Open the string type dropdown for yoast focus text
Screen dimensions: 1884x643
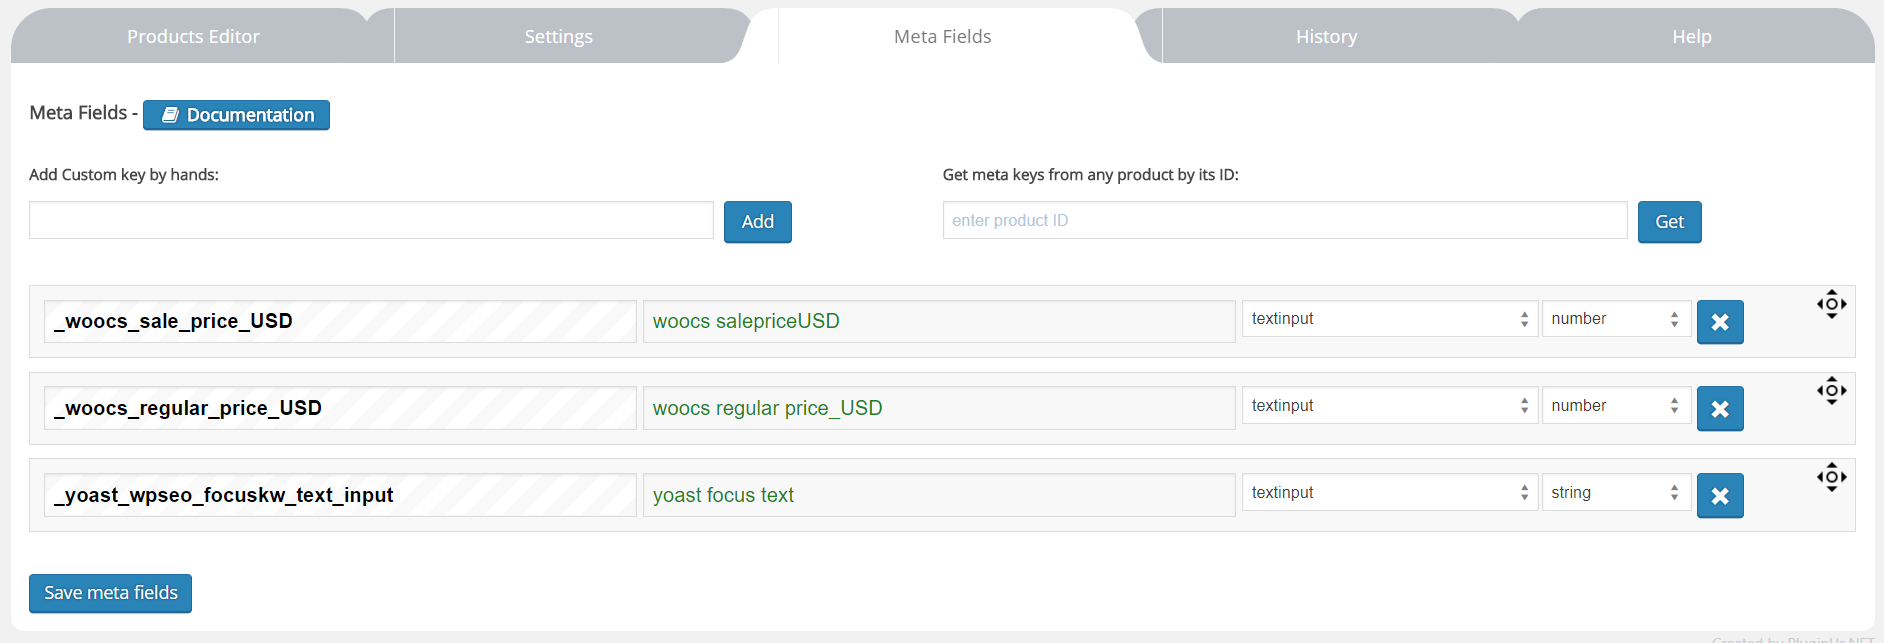pyautogui.click(x=1615, y=493)
